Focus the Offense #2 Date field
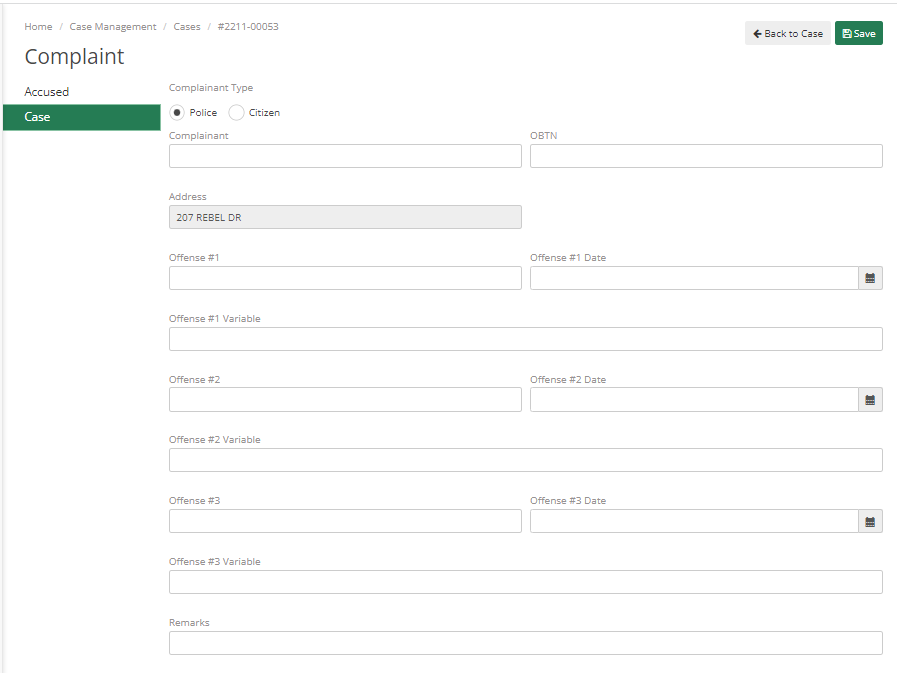897x673 pixels. (x=694, y=400)
